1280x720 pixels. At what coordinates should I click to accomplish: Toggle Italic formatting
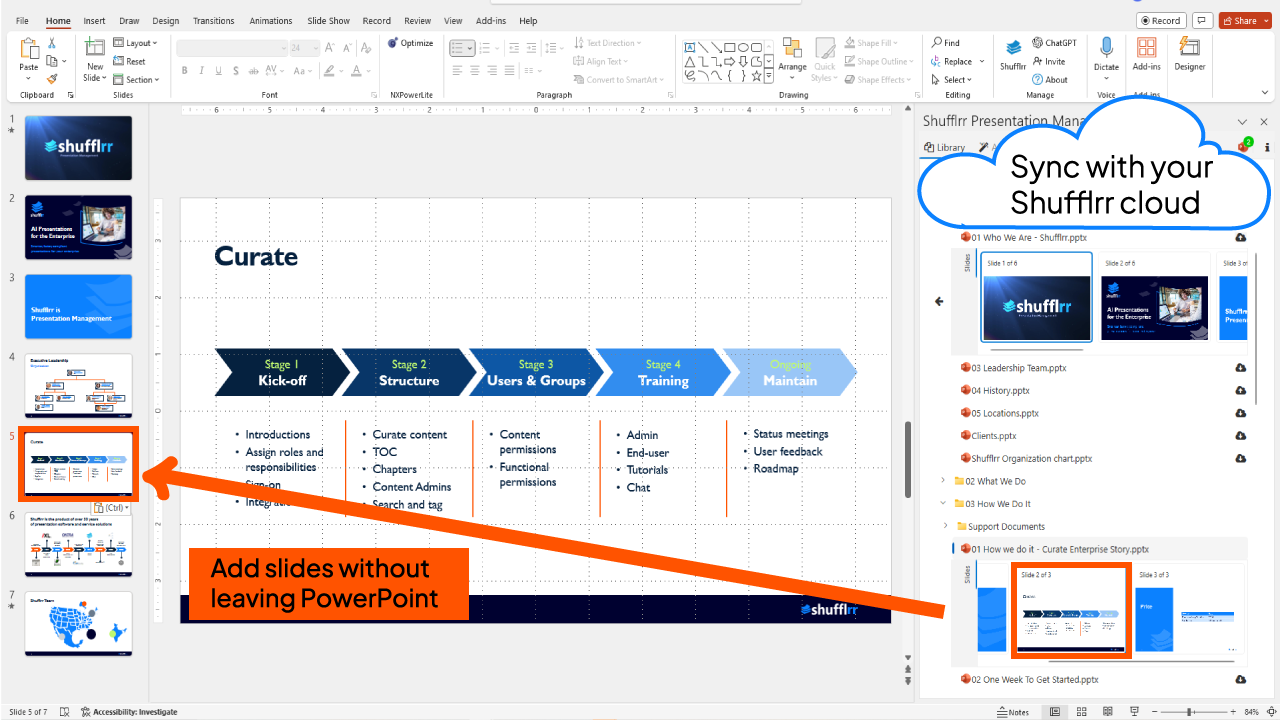pos(201,70)
